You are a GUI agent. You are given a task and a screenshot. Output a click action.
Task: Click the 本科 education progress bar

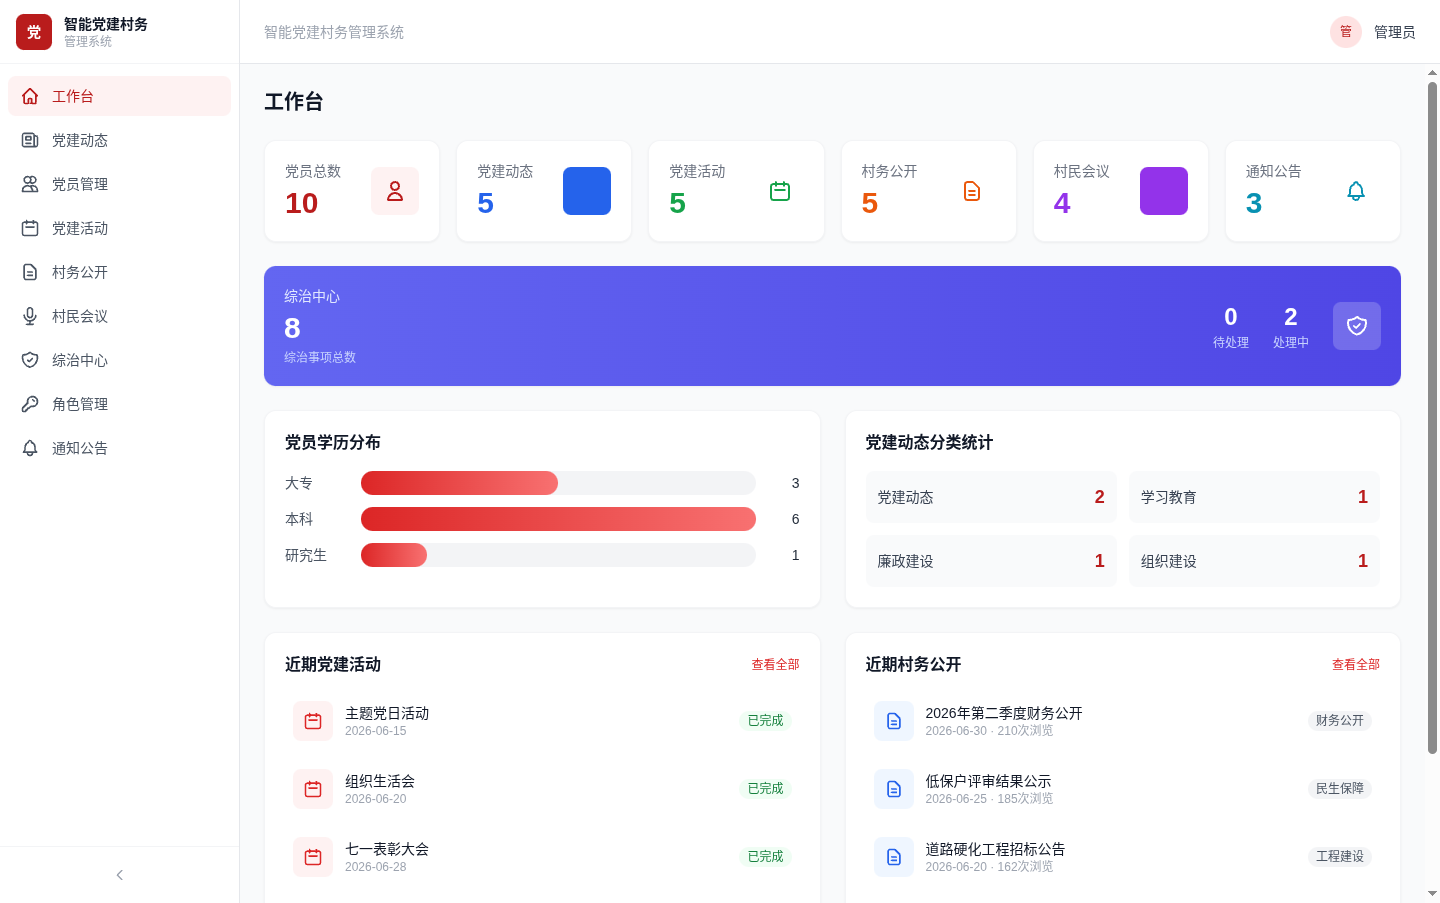tap(558, 519)
